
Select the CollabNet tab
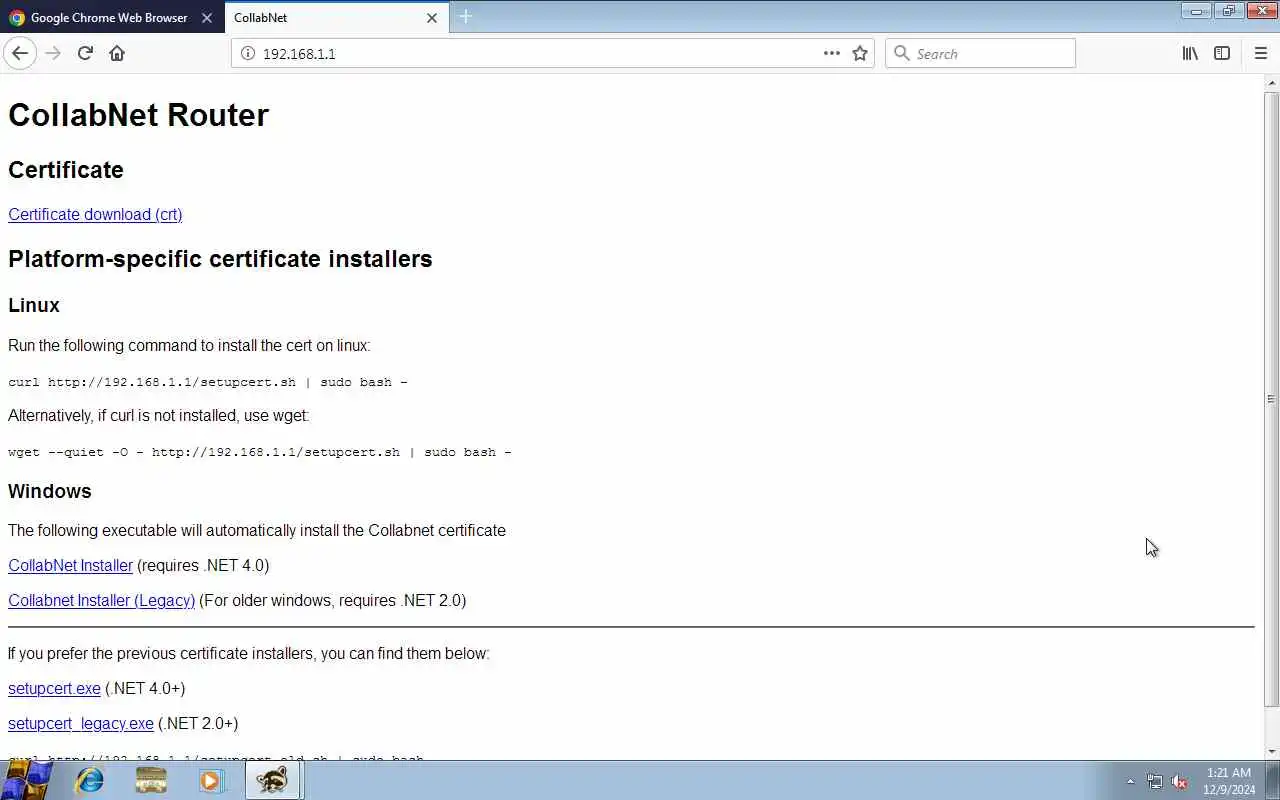[x=336, y=18]
